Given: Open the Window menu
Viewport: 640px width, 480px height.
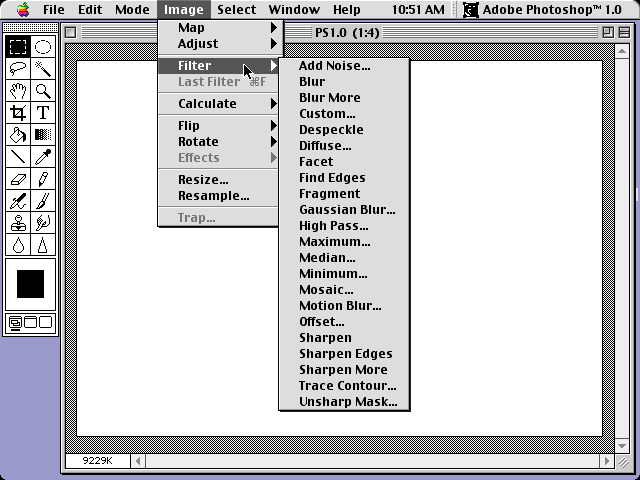Looking at the screenshot, I should pyautogui.click(x=294, y=9).
